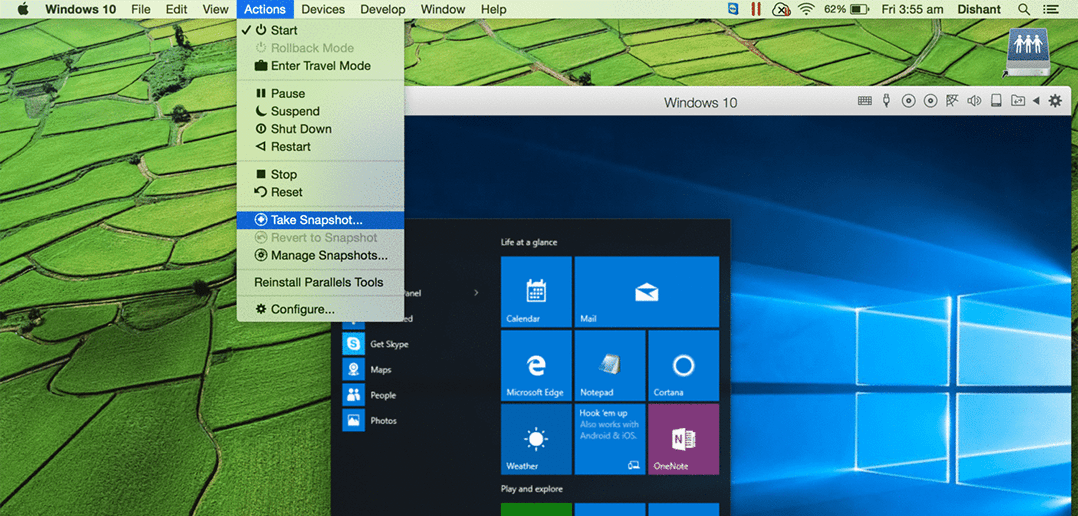
Task: Open Manage Snapshots... from the menu
Action: click(320, 256)
